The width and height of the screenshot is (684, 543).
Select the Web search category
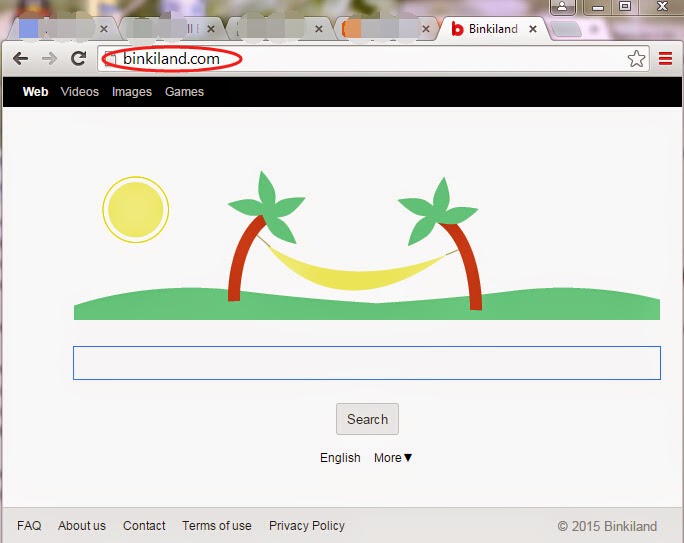pyautogui.click(x=35, y=92)
